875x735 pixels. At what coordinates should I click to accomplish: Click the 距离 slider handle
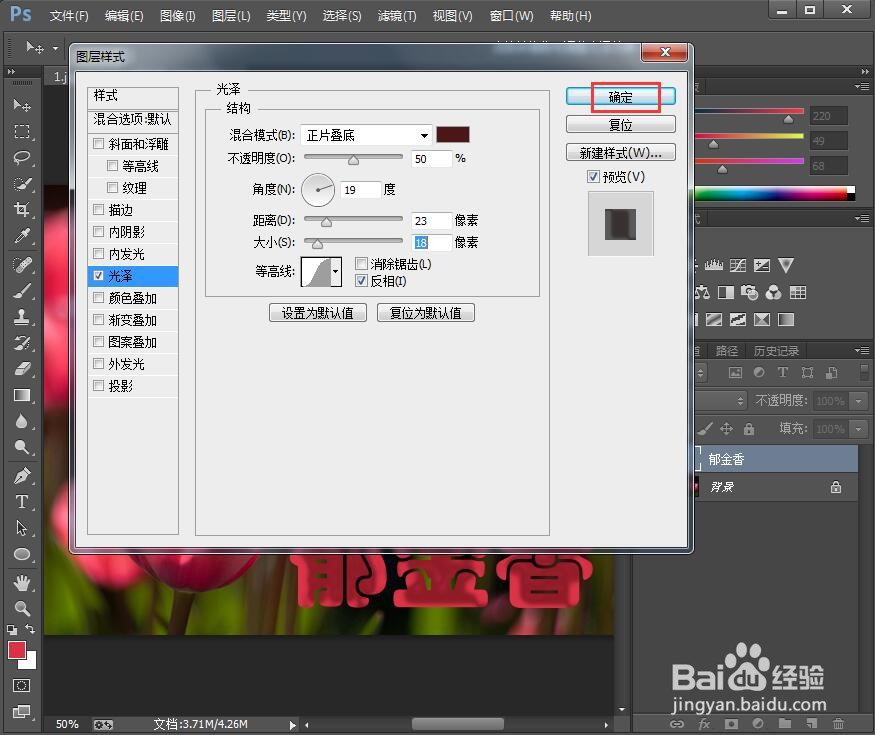tap(326, 222)
